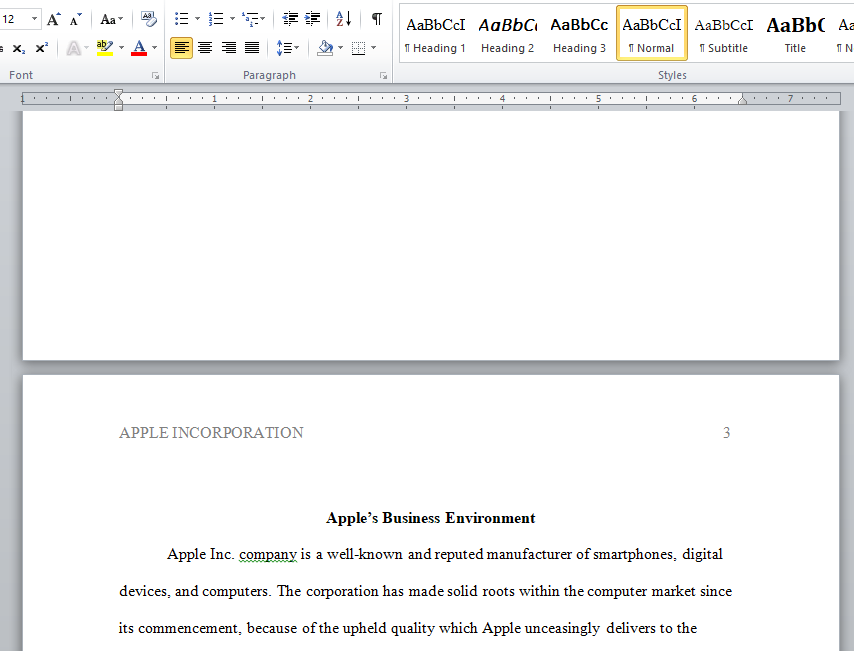Screen dimensions: 854x651
Task: Click the word unceasingly in the paragraph
Action: pyautogui.click(x=563, y=628)
